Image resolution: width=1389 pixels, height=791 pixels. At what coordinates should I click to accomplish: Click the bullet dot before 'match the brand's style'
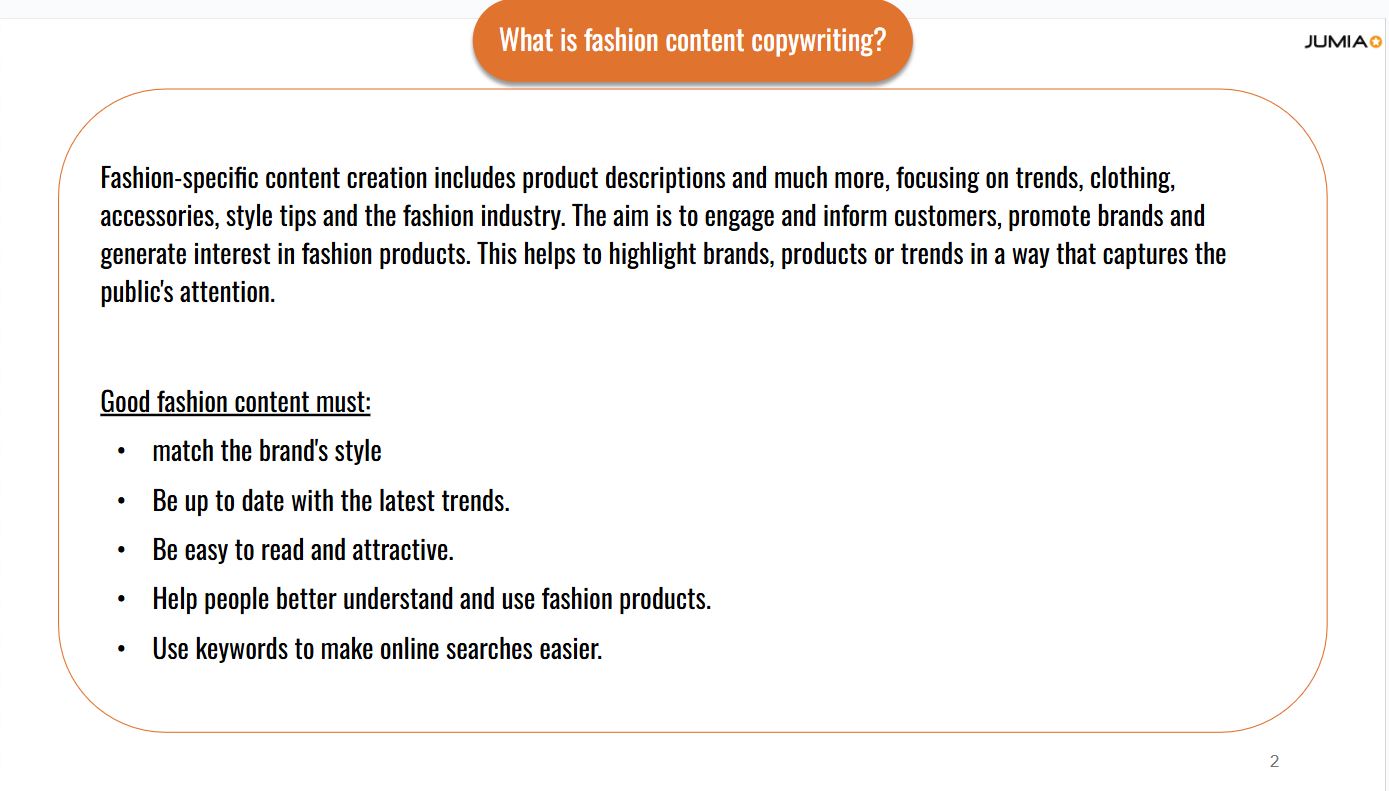(121, 452)
